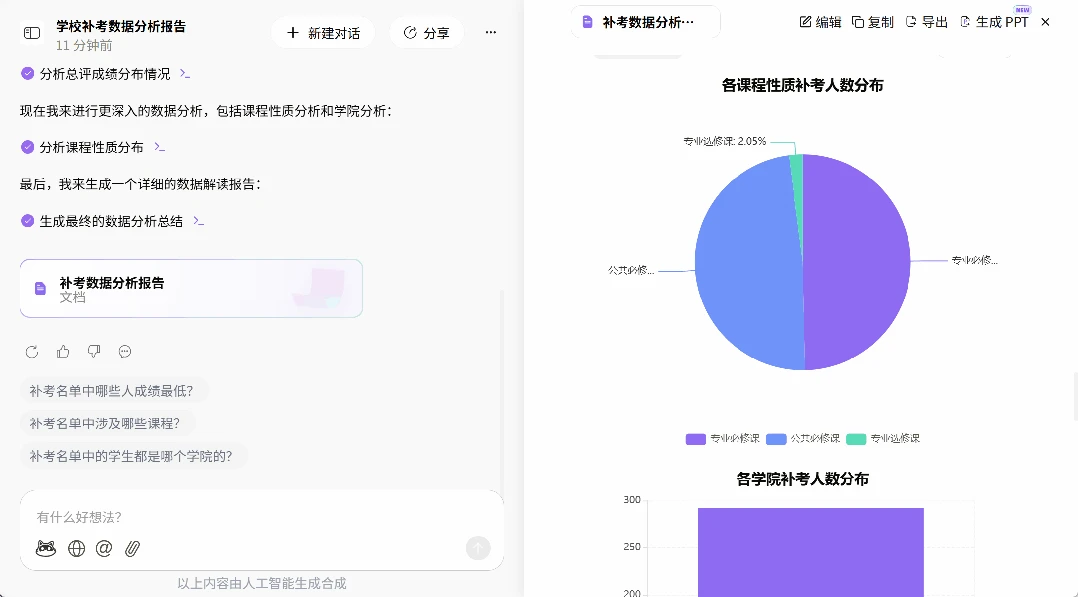Generate slides with 生成 PPT
The width and height of the screenshot is (1078, 597).
994,22
